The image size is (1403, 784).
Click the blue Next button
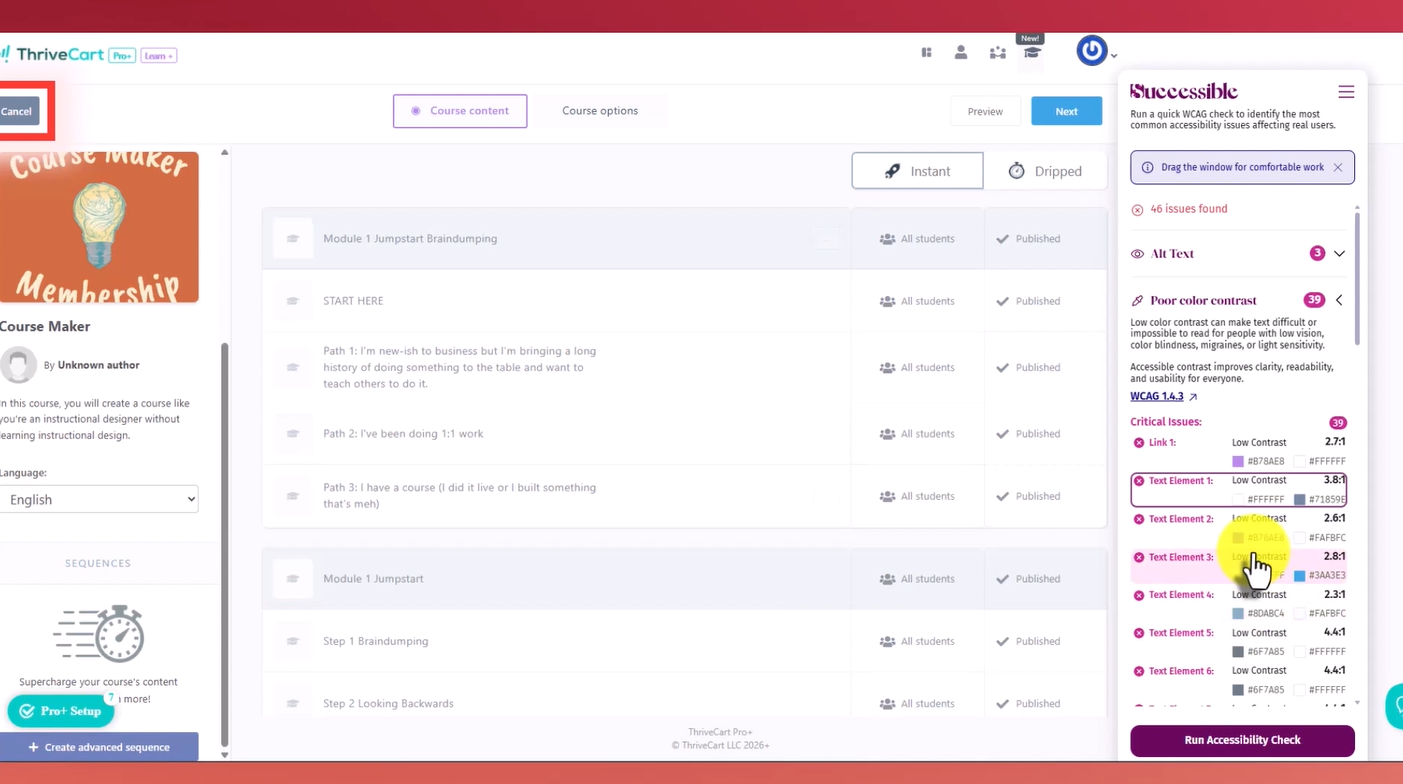click(1066, 111)
